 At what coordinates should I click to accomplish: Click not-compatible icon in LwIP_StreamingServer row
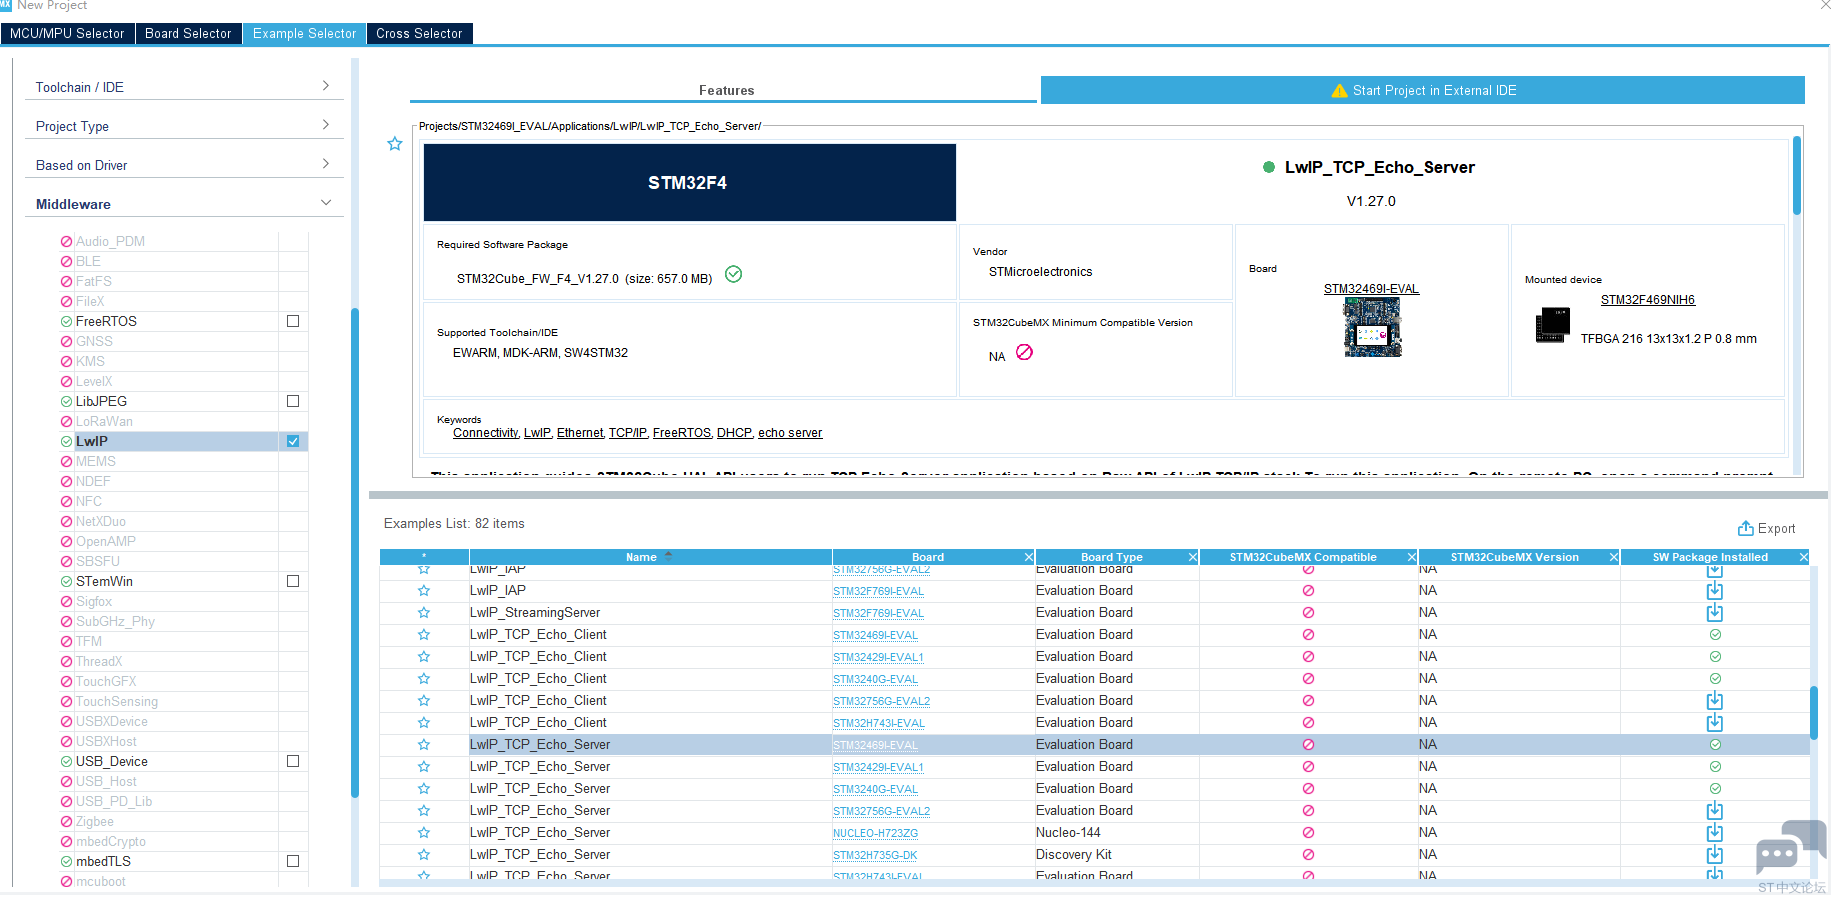(x=1308, y=612)
